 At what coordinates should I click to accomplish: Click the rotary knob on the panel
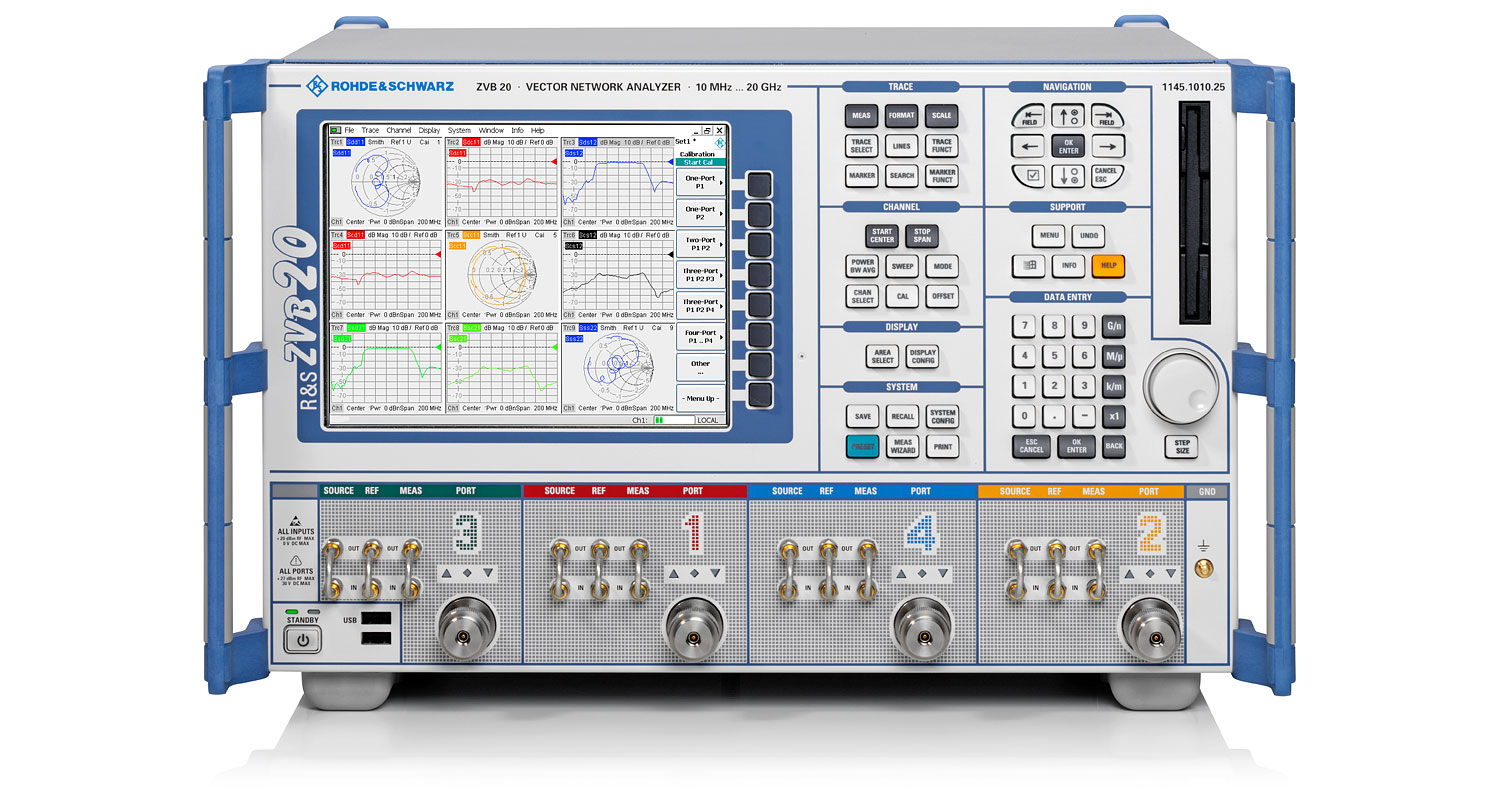[1182, 385]
